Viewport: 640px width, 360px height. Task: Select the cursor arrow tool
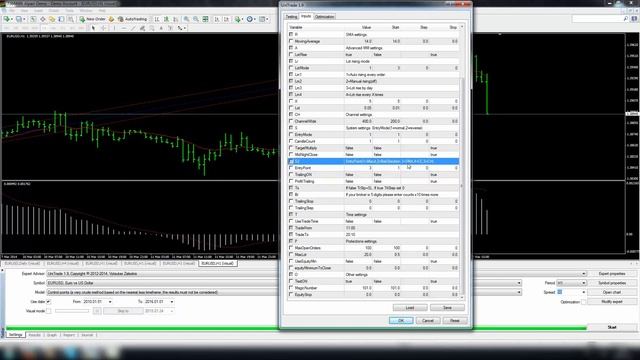point(93,28)
